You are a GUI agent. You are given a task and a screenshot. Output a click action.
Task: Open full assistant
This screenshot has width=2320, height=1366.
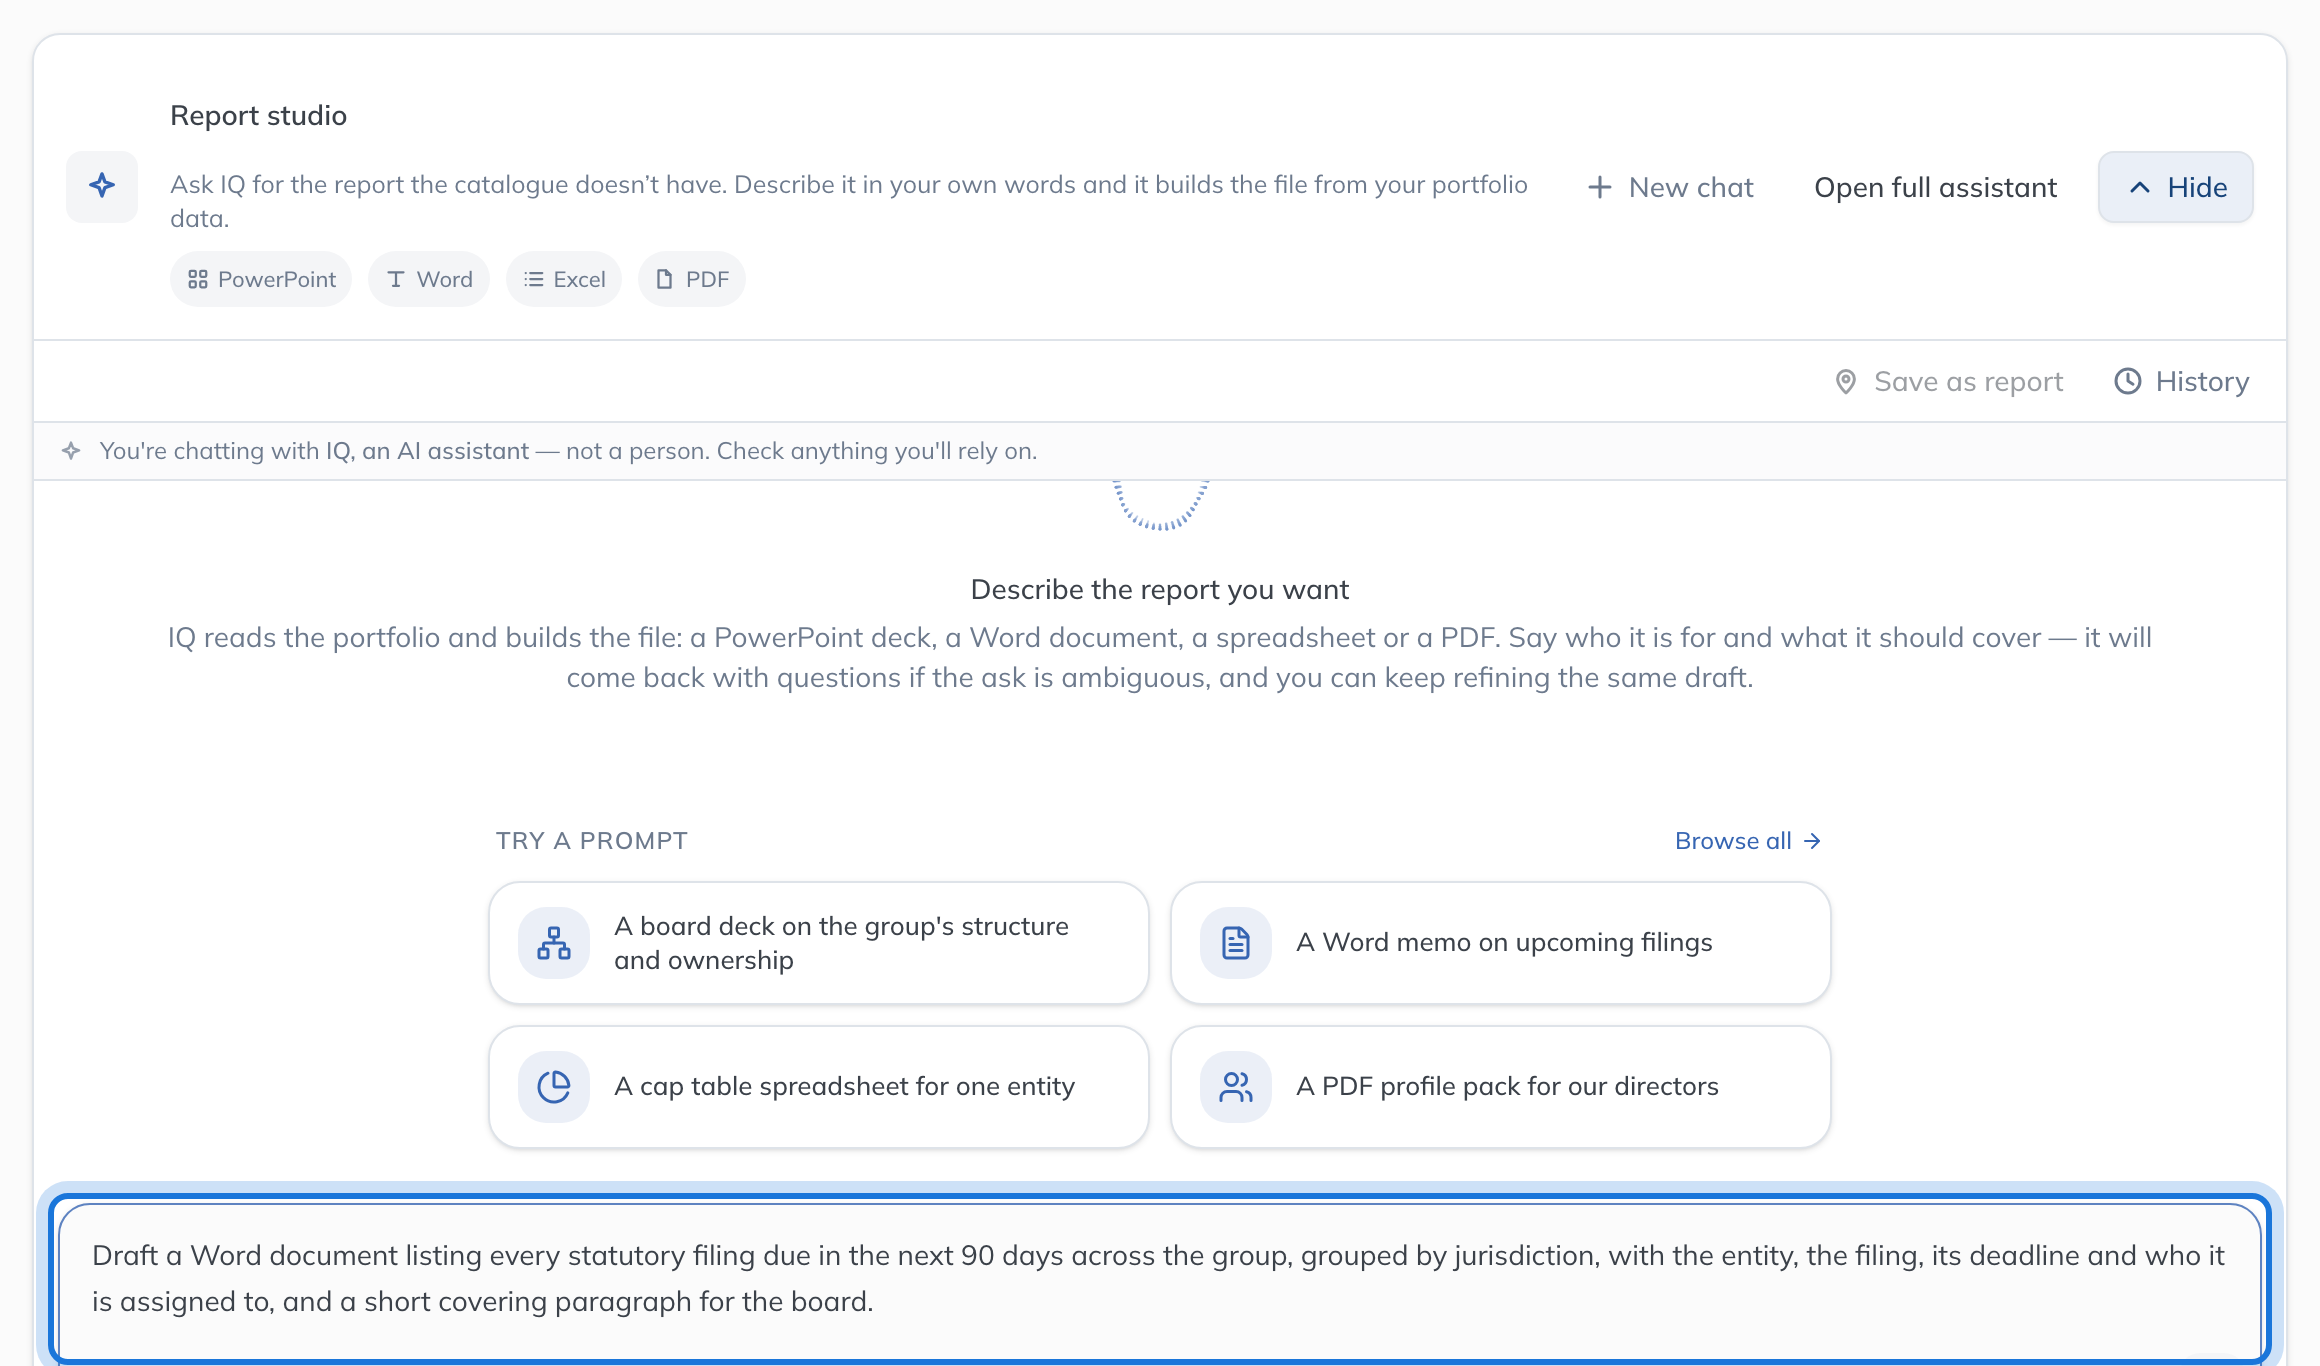pyautogui.click(x=1935, y=187)
